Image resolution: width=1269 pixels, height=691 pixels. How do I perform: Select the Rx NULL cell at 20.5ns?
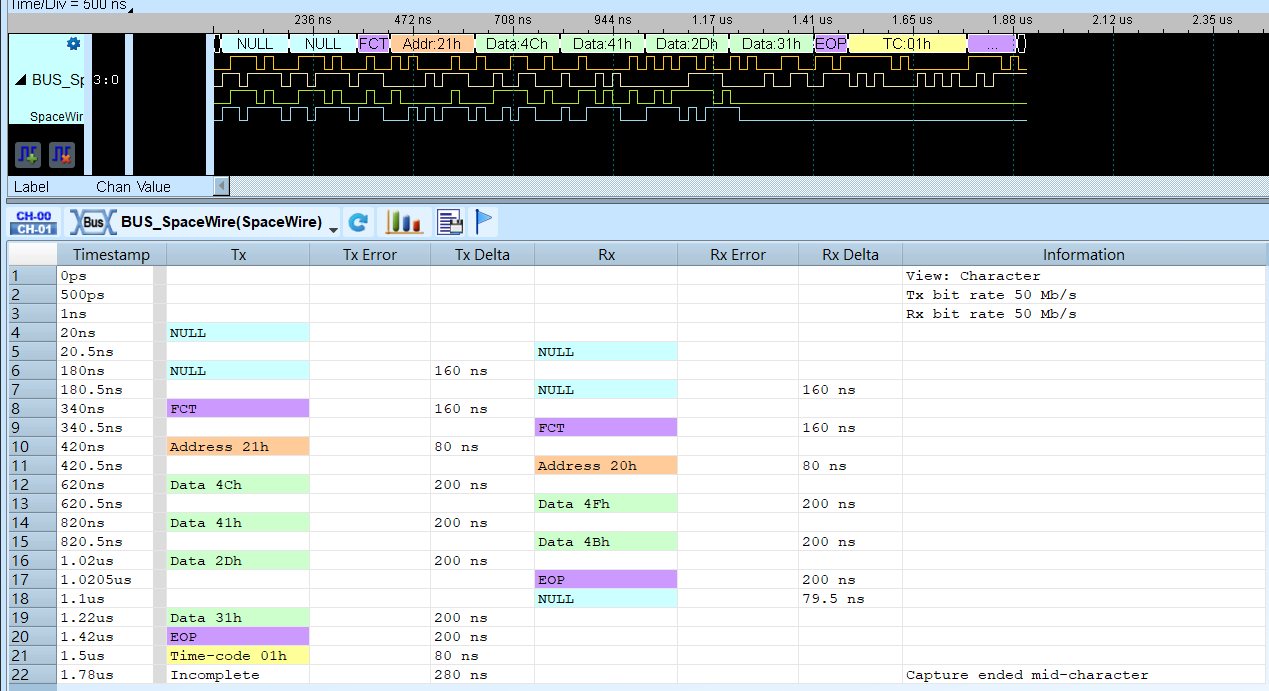pos(606,352)
